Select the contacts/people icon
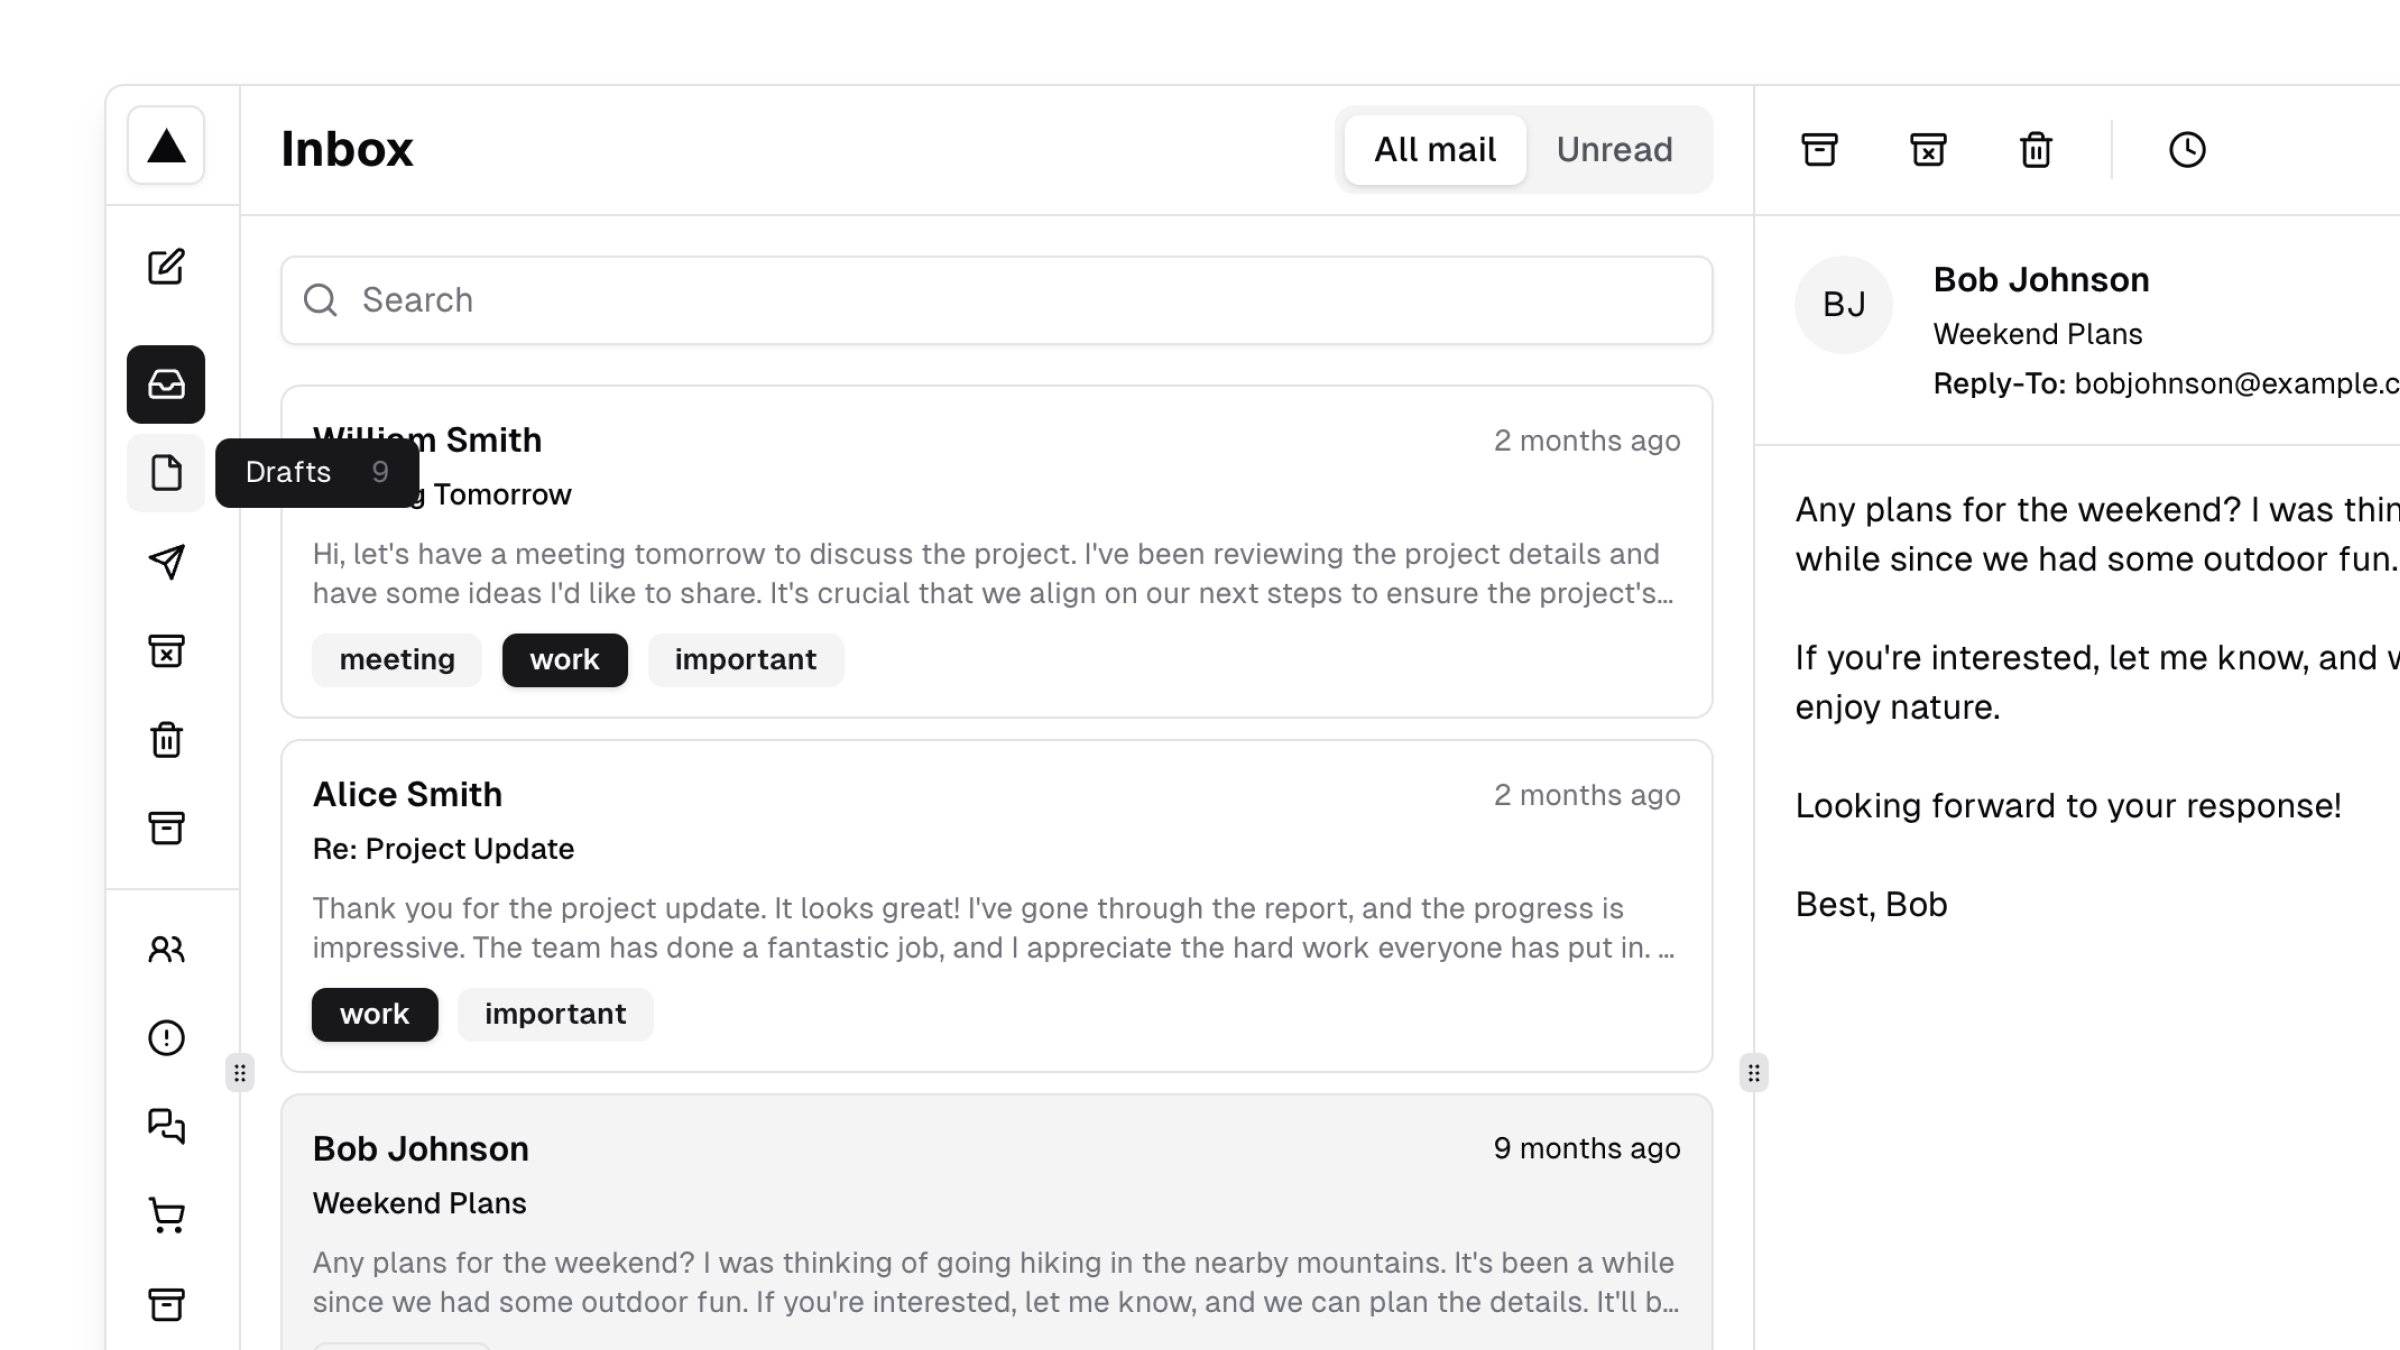 click(x=165, y=948)
